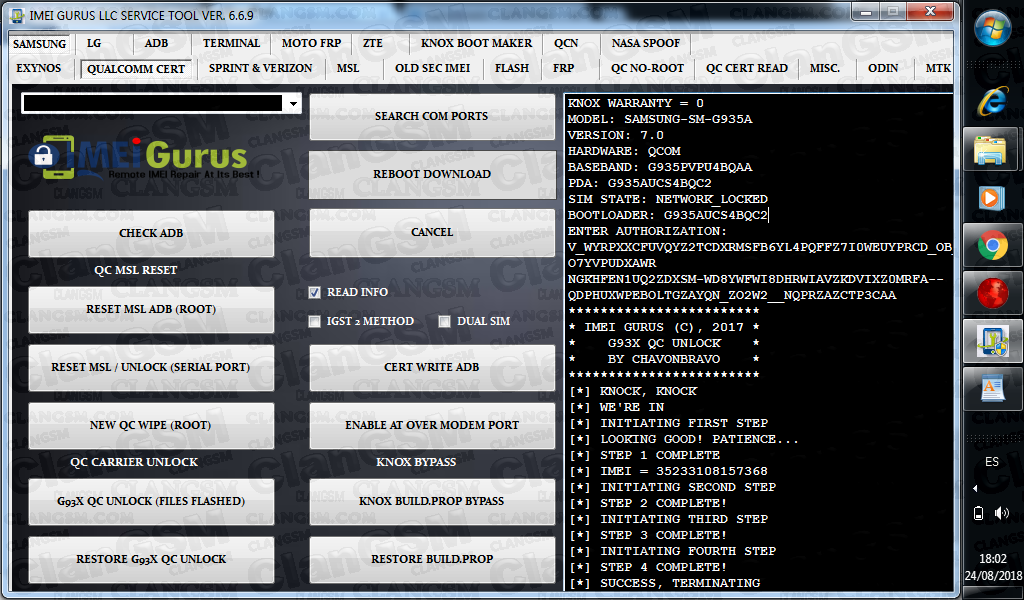Enable the IGST 2 METHOD checkbox
1024x600 pixels.
[x=315, y=321]
